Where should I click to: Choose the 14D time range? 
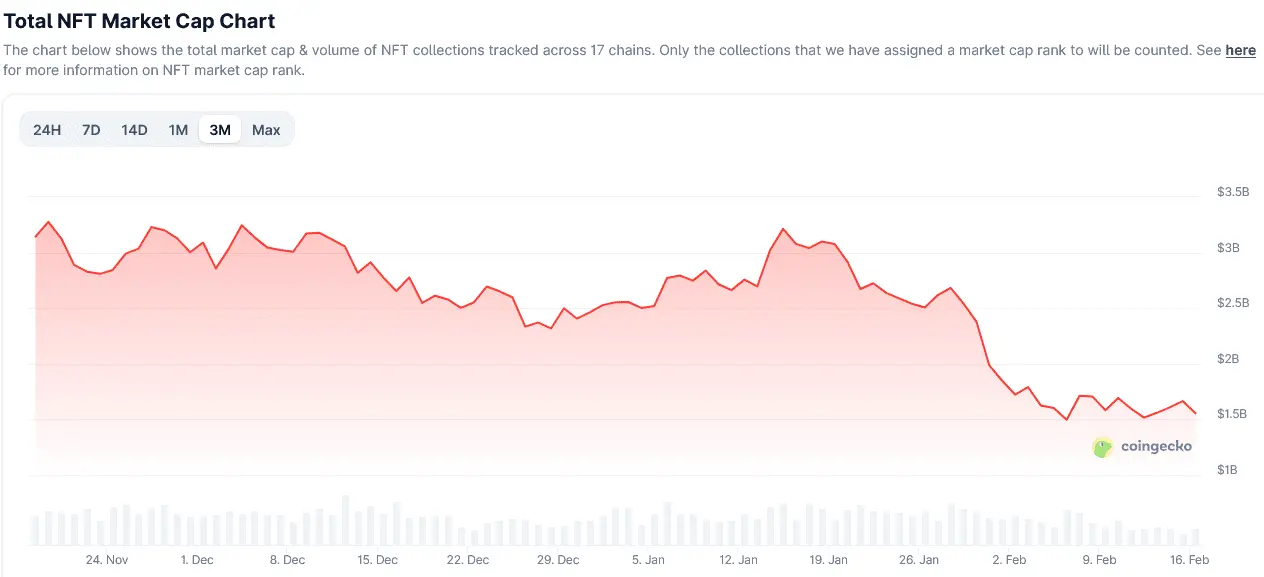coord(134,130)
